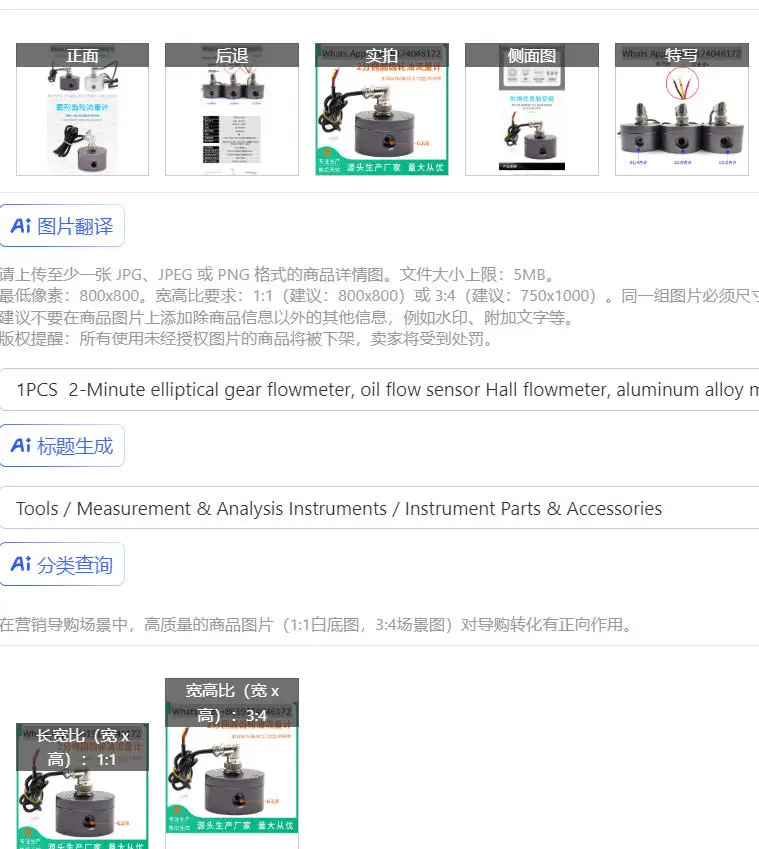Click the 侧面图 label on the fourth image
This screenshot has width=759, height=849.
pyautogui.click(x=532, y=55)
